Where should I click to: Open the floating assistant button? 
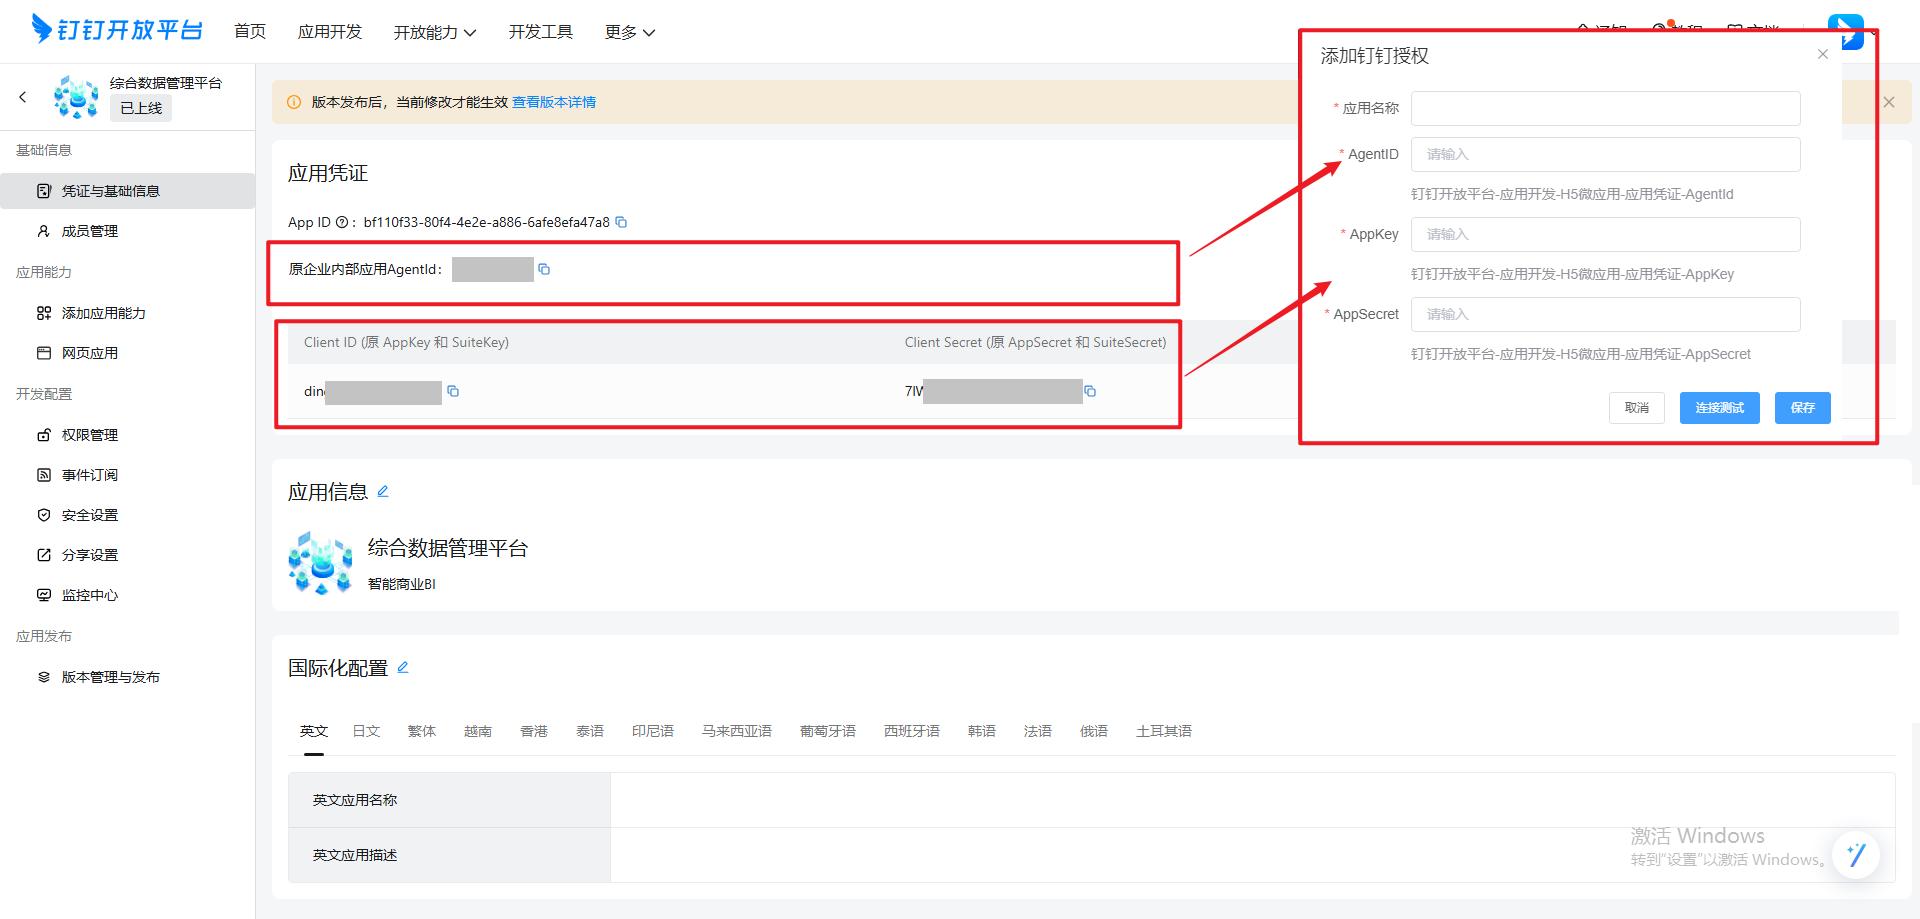point(1856,855)
